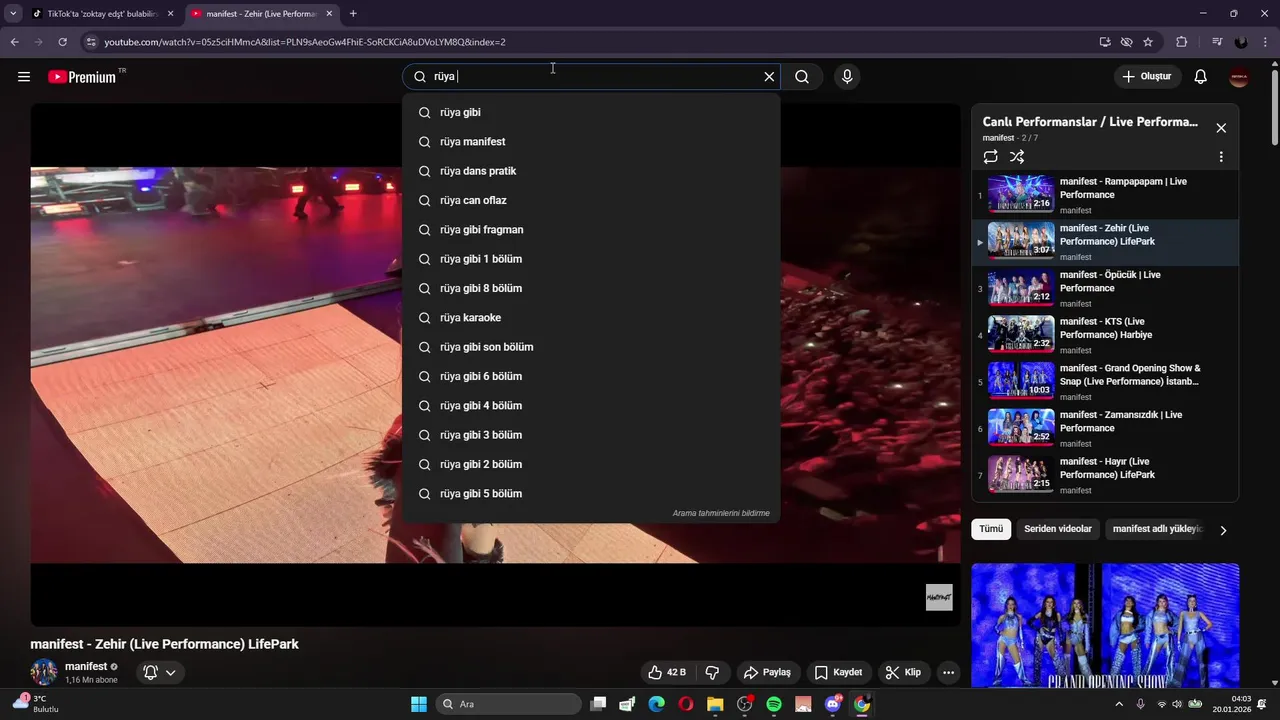This screenshot has height=720, width=1280.
Task: Close the playlist panel
Action: pos(1221,128)
